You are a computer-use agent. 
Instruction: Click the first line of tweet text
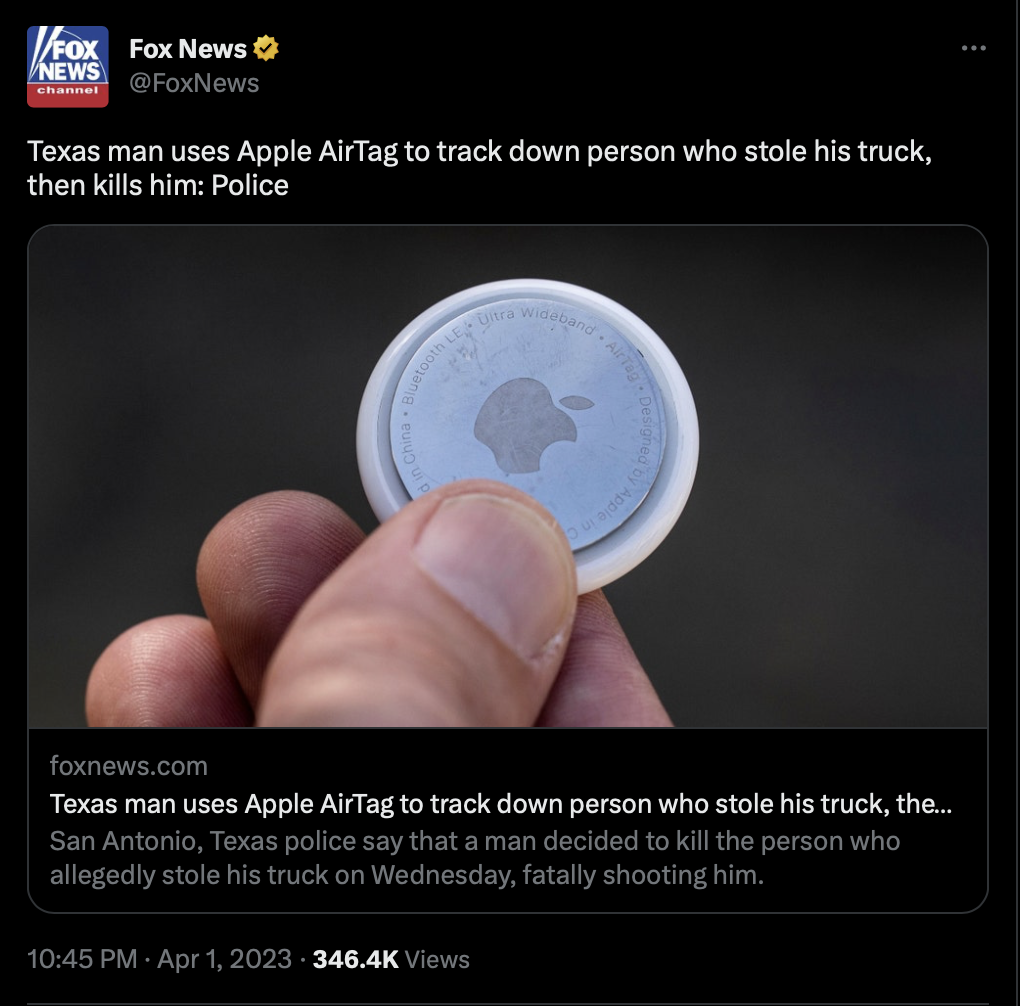(479, 152)
